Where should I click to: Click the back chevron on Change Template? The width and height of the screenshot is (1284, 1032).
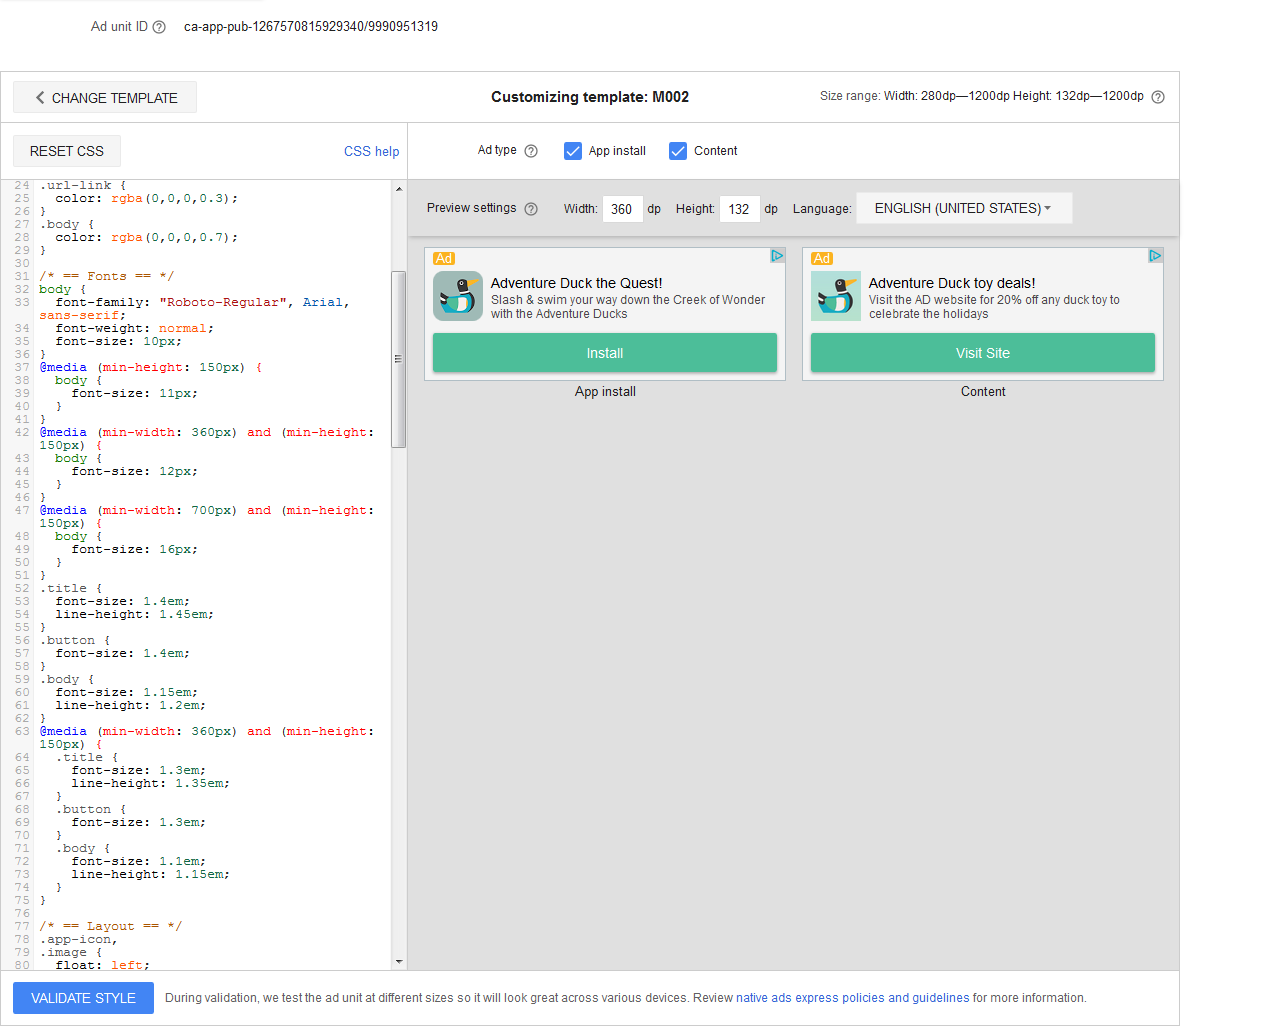[x=40, y=97]
